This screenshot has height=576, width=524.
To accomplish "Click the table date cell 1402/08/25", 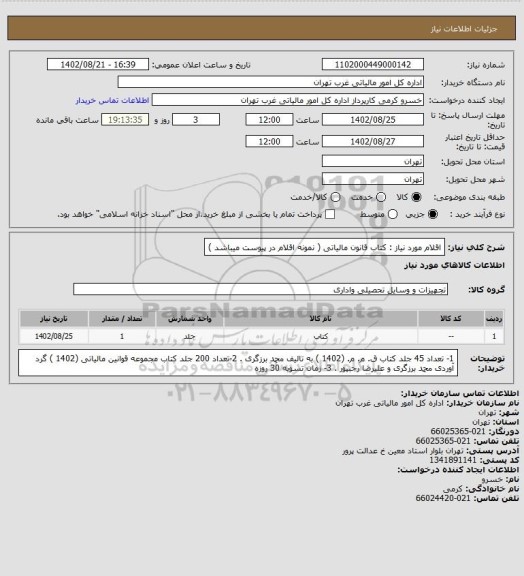I will click(x=54, y=336).
